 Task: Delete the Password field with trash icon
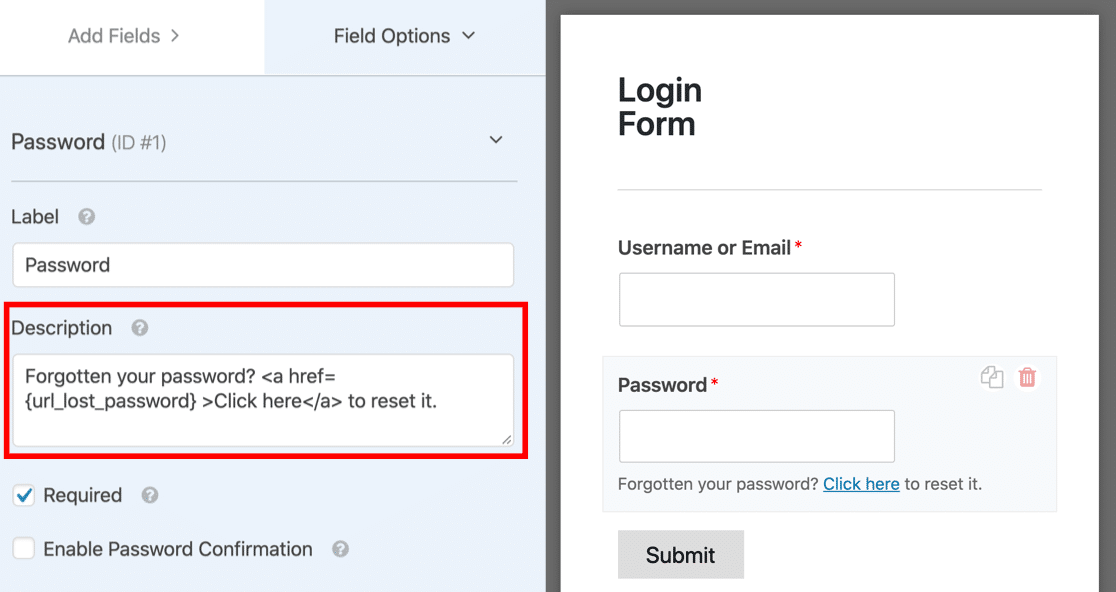1027,377
